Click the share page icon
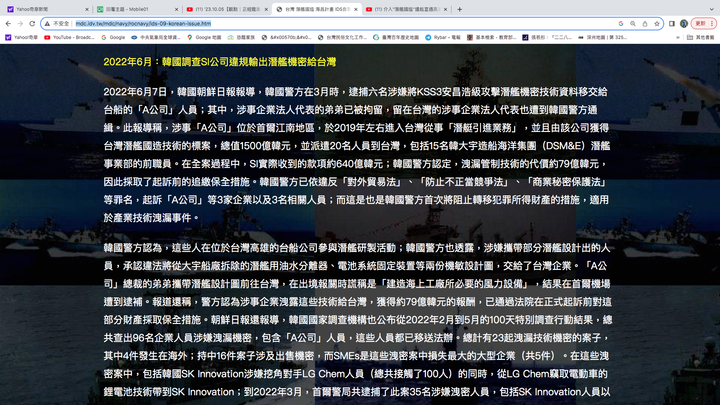Image resolution: width=720 pixels, height=405 pixels. [x=645, y=23]
